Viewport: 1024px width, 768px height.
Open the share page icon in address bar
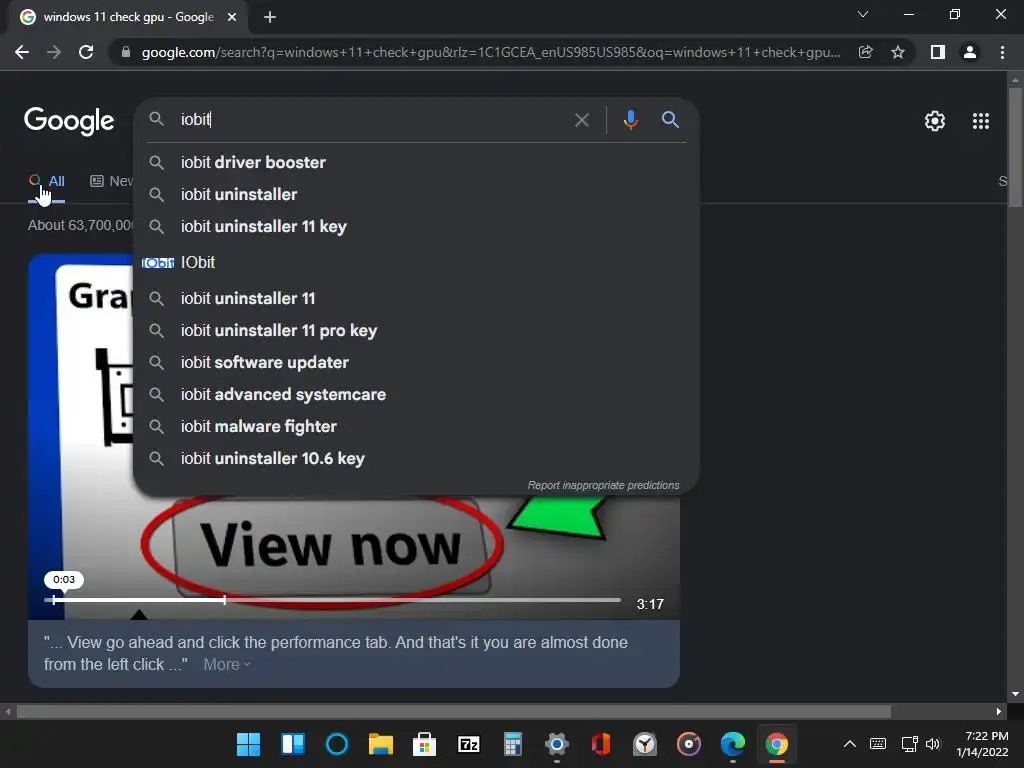coord(866,52)
